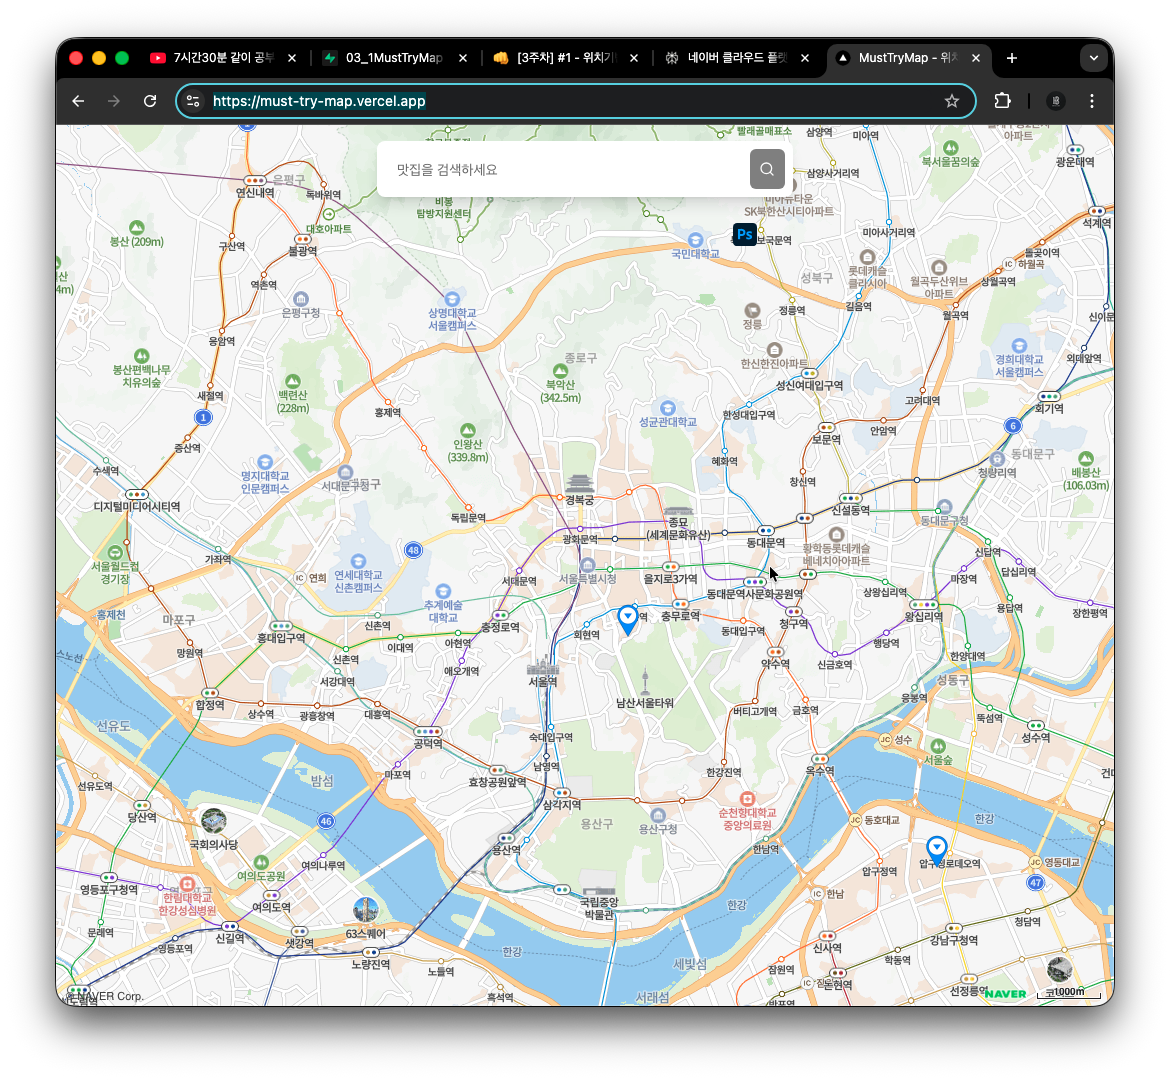
Task: Open the tab search chevron dropdown
Action: pyautogui.click(x=1094, y=58)
